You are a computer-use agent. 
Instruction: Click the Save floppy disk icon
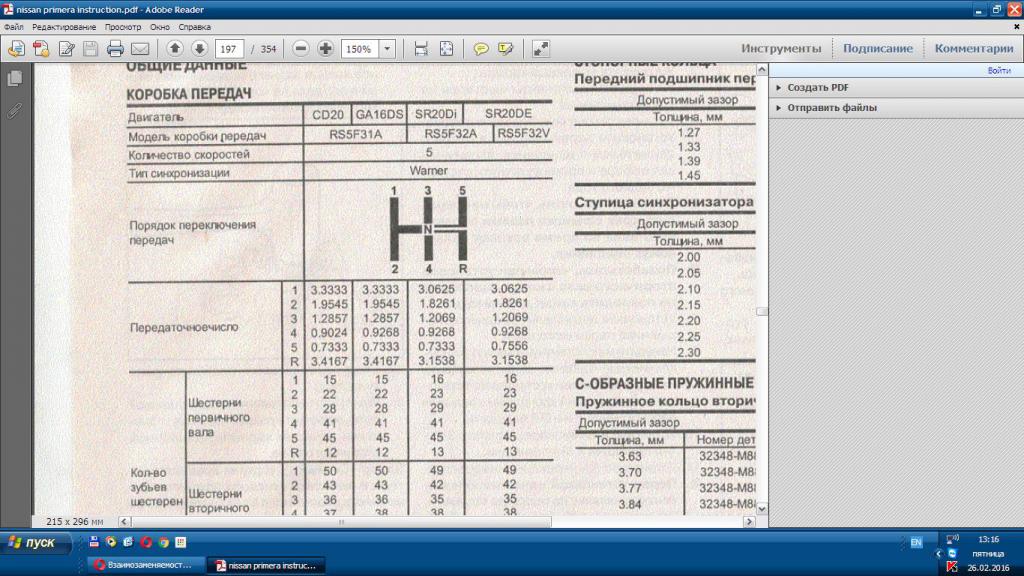pyautogui.click(x=90, y=49)
